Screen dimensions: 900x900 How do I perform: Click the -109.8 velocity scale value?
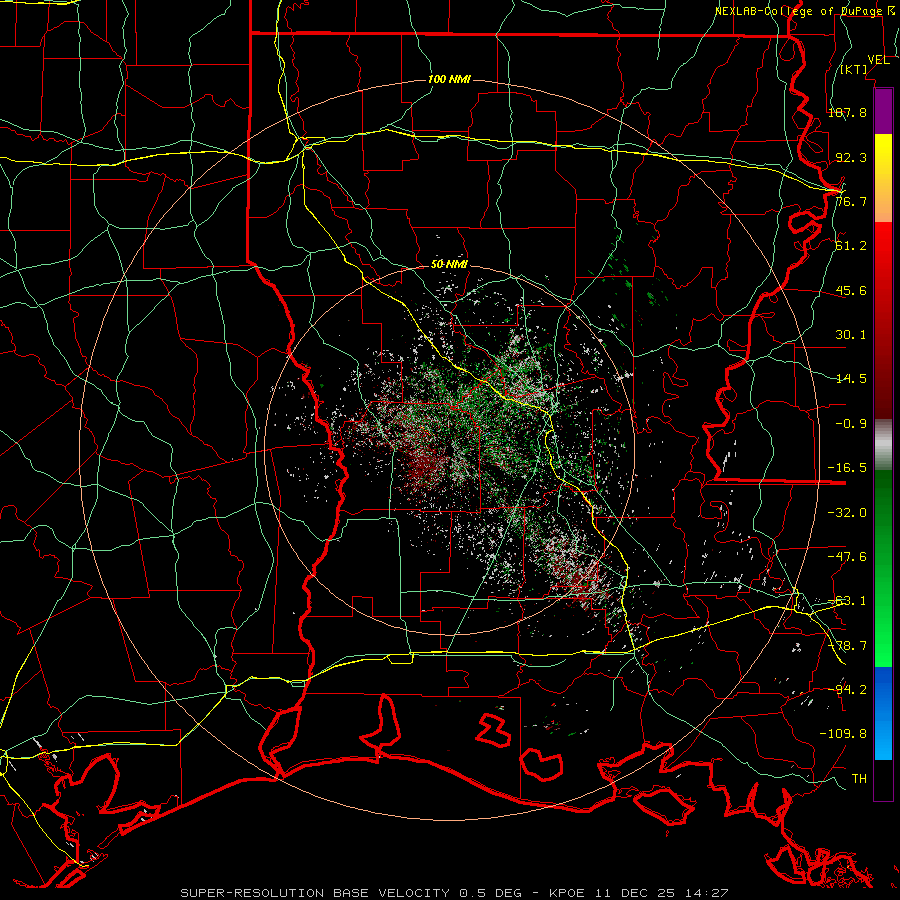(x=843, y=734)
